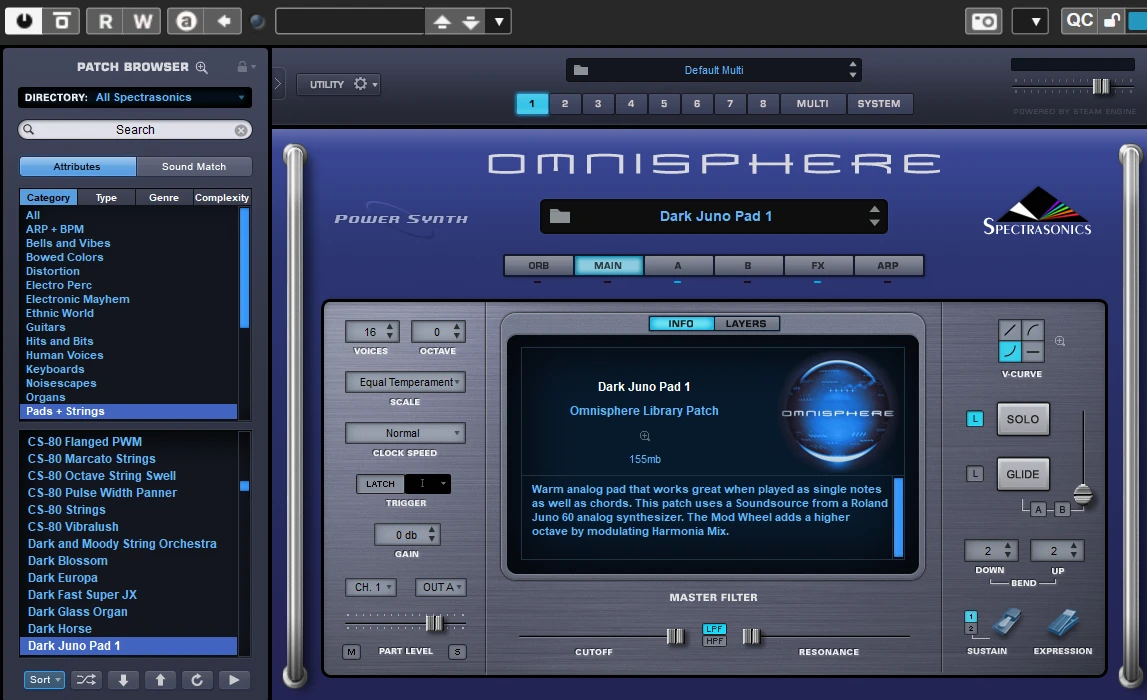Open the LAYERS tab
Viewport: 1147px width, 700px height.
pyautogui.click(x=746, y=323)
